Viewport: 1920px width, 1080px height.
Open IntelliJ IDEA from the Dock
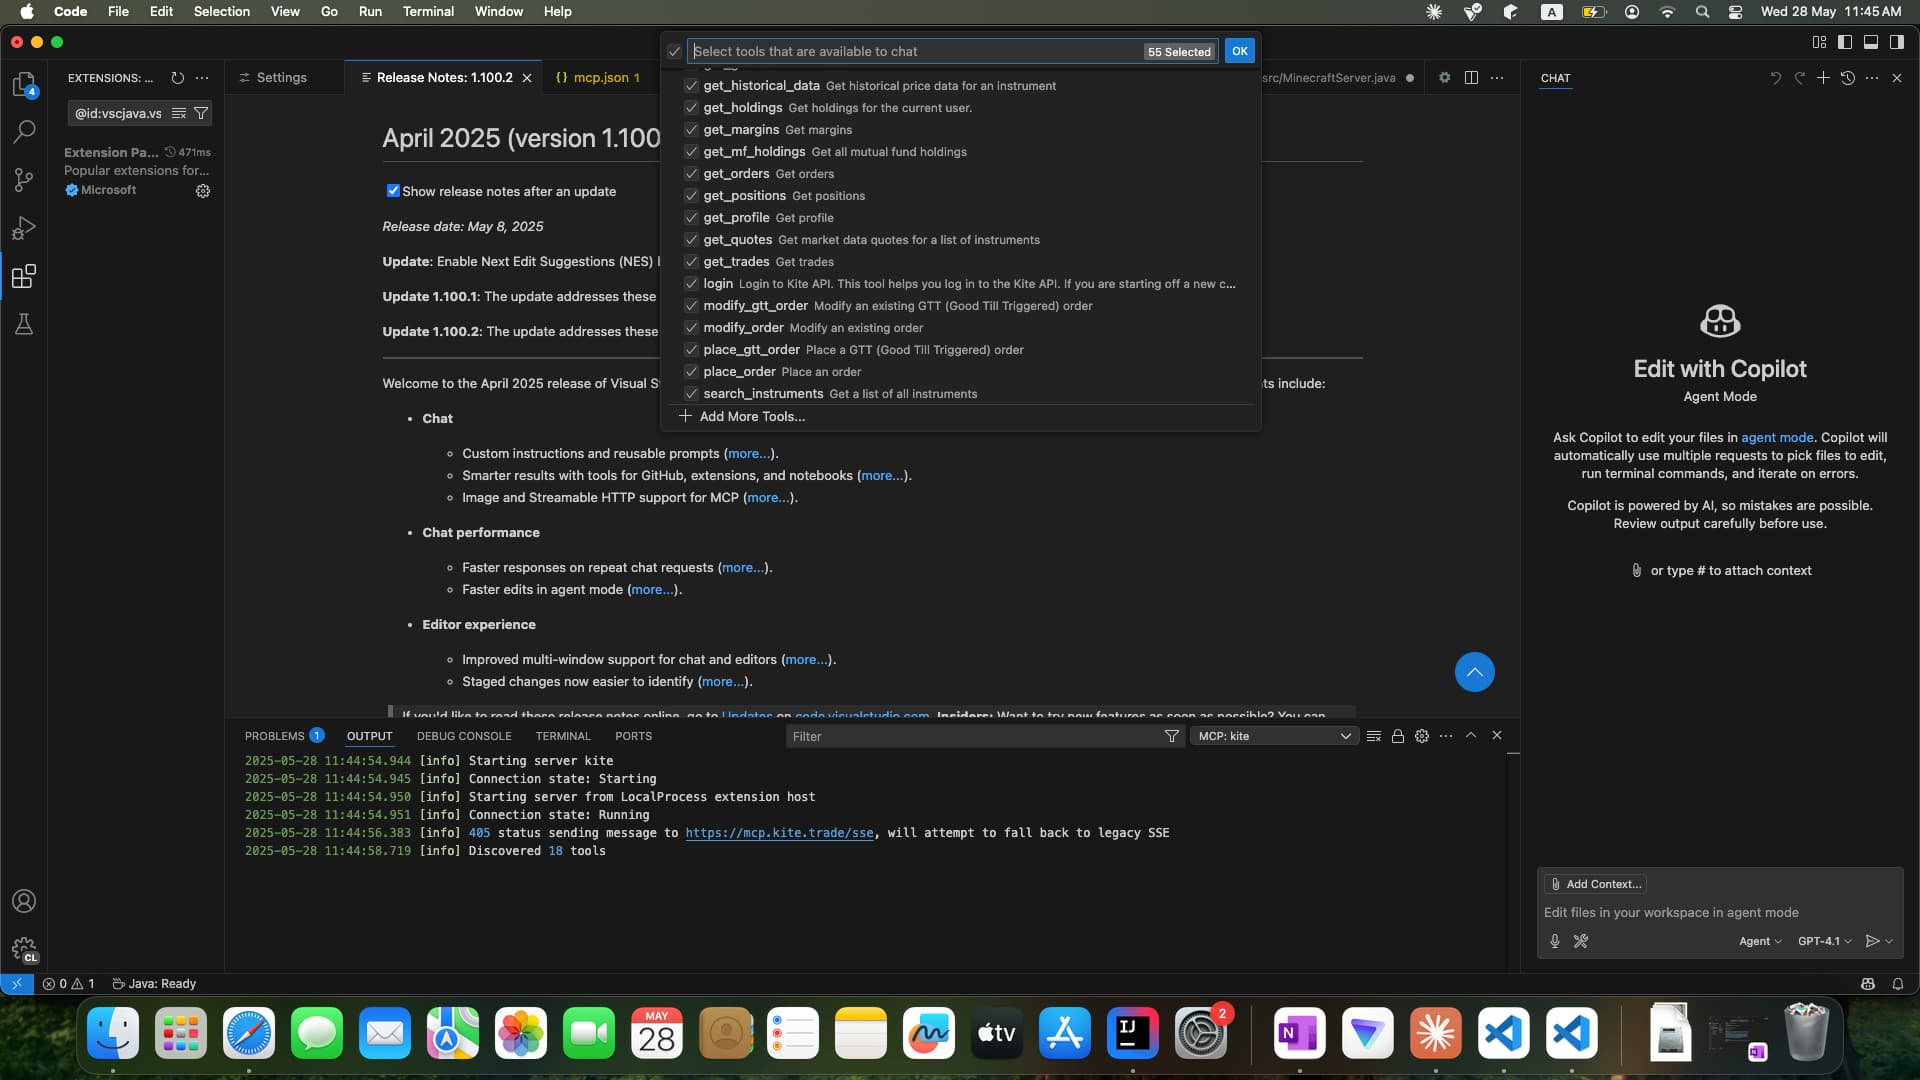pos(1132,1033)
